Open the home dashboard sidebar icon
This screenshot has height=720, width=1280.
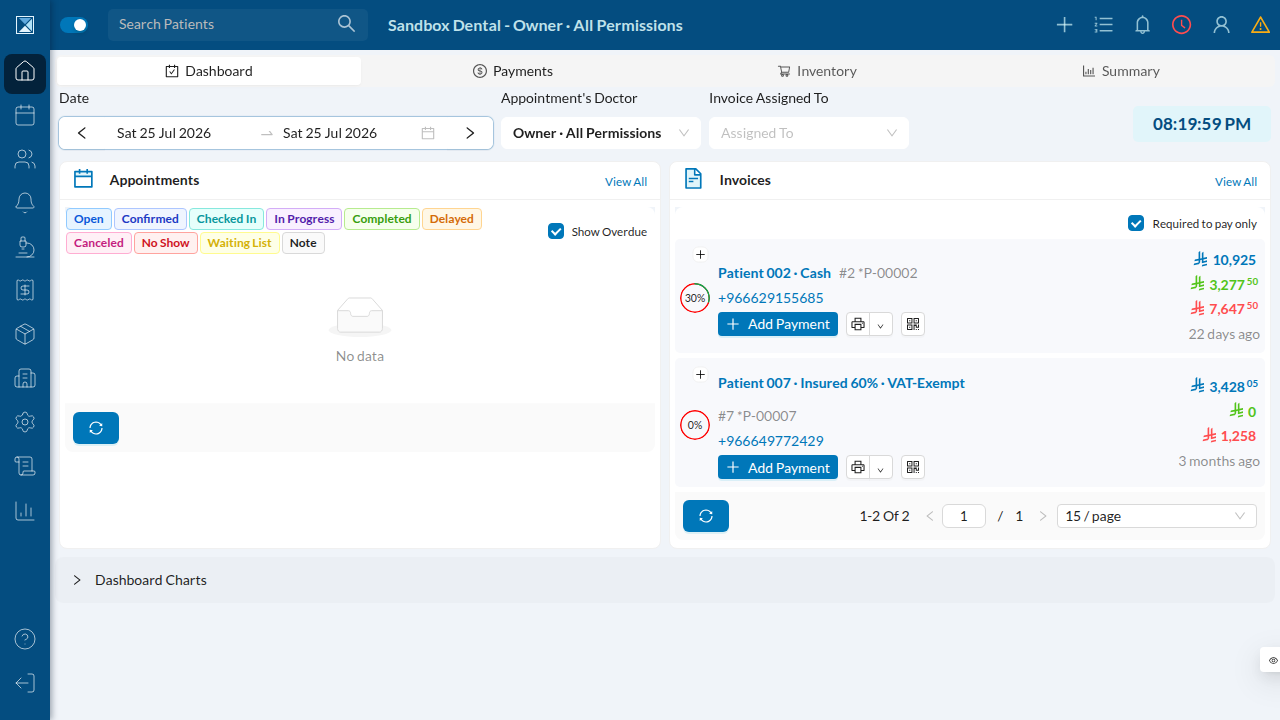click(x=25, y=73)
